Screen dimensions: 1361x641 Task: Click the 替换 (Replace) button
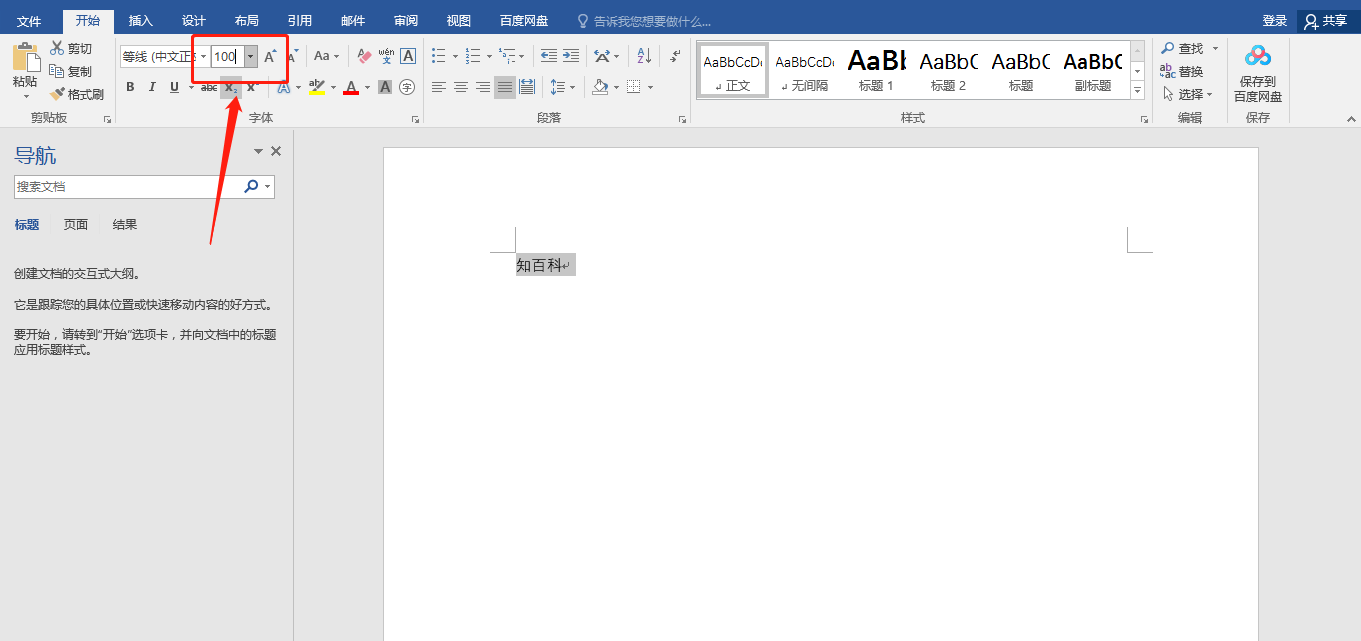coord(1181,71)
